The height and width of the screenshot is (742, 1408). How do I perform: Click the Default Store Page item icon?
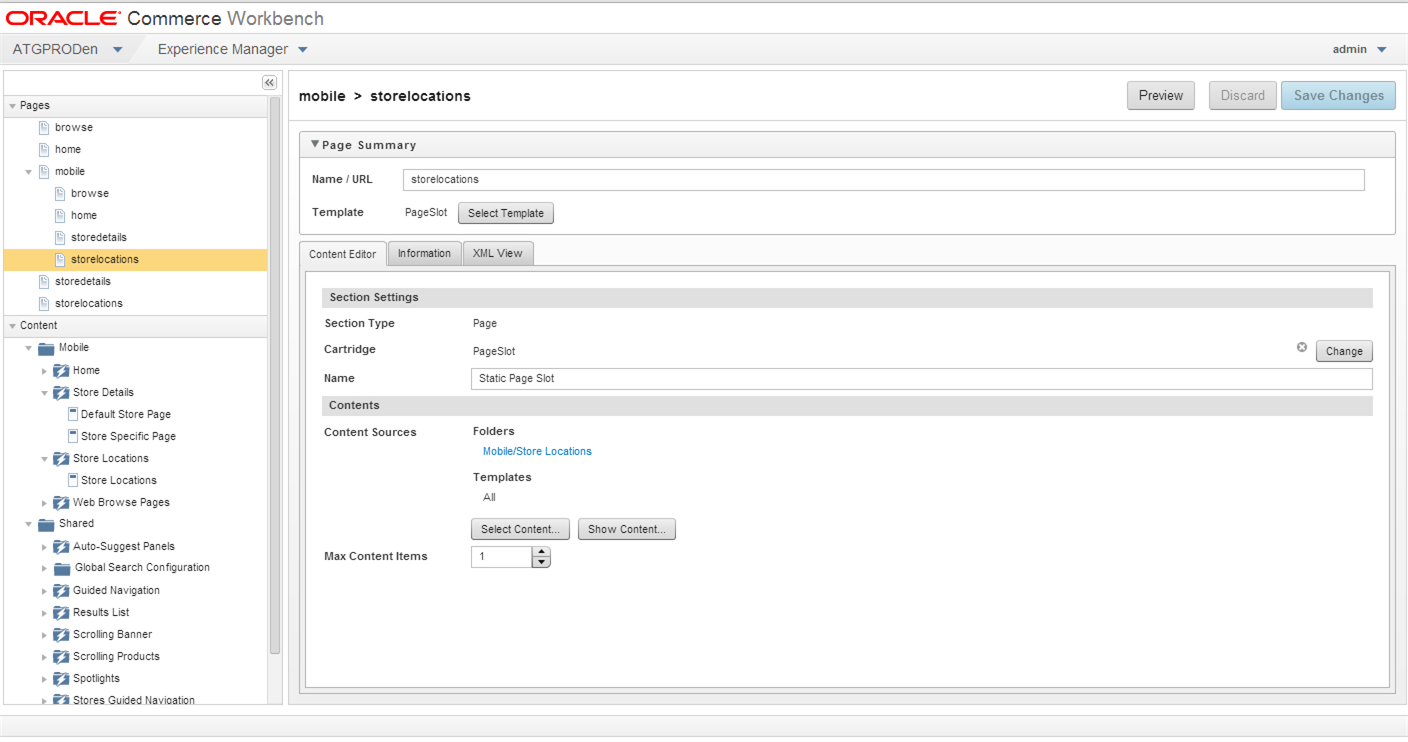(73, 414)
